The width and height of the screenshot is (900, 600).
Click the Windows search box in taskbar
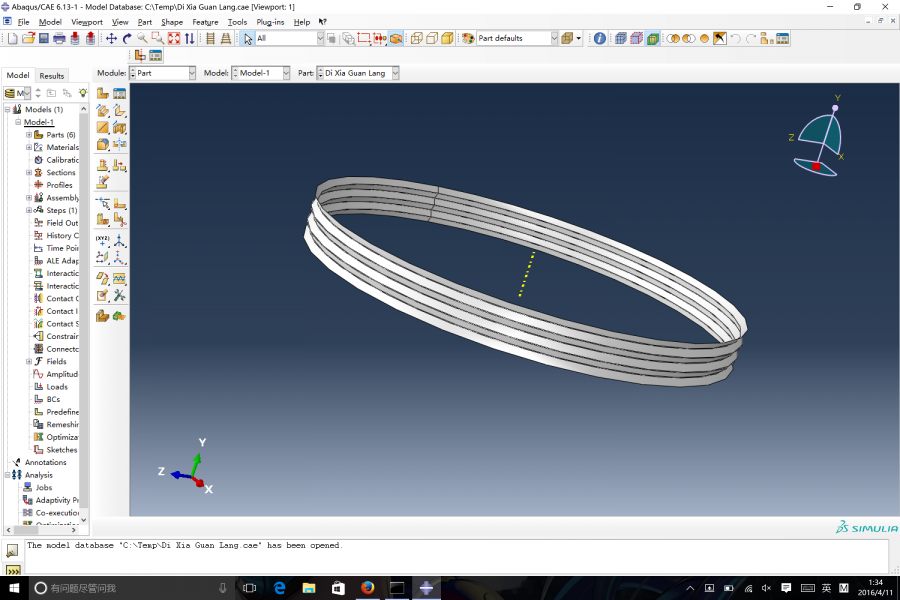coord(120,588)
